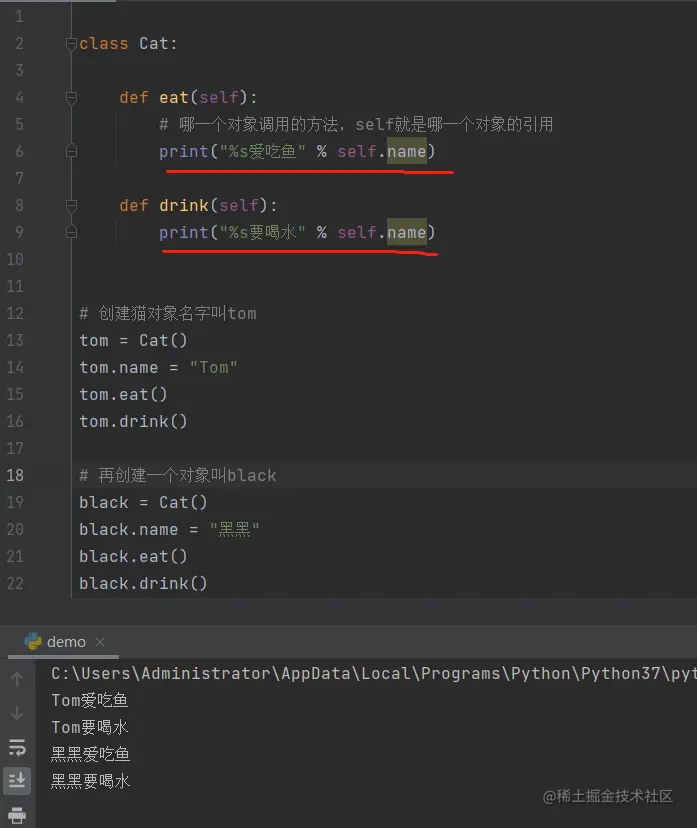The height and width of the screenshot is (828, 697).
Task: Click the "%s要喝水" string literal
Action: 262,232
